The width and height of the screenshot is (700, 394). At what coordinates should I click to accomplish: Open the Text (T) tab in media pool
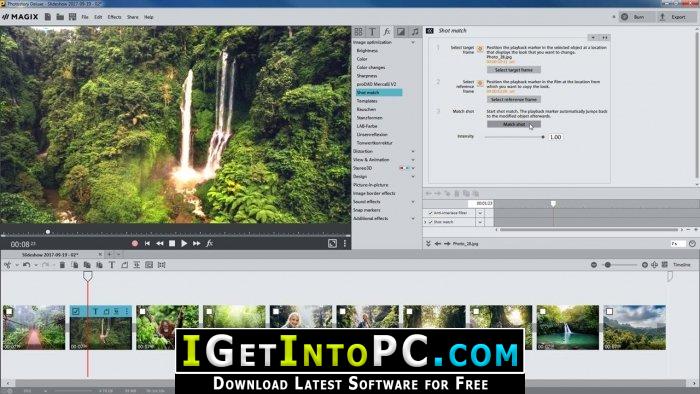click(372, 32)
